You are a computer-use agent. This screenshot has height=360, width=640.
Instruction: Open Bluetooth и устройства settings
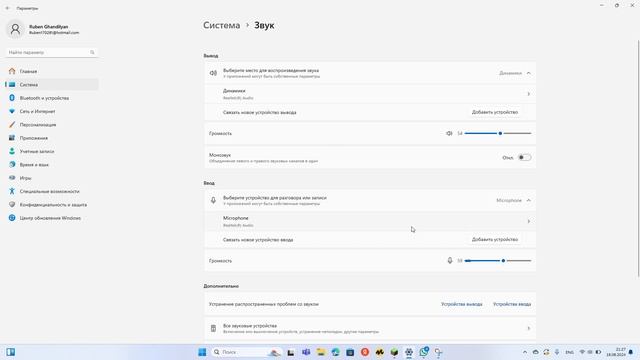pos(44,98)
